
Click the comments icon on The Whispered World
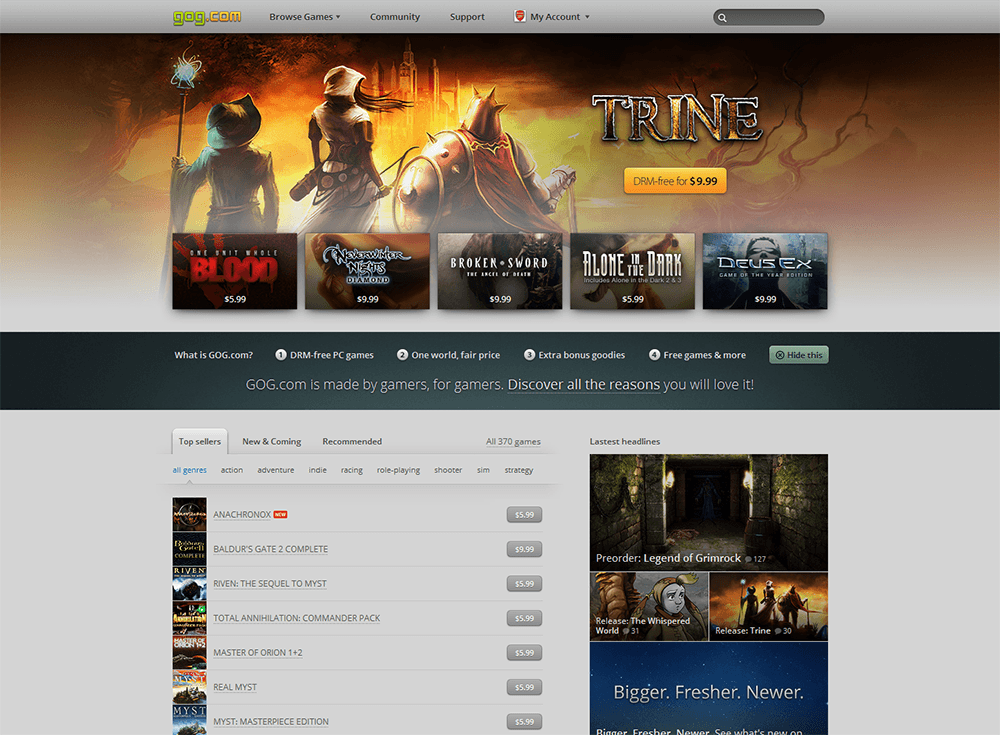[626, 631]
